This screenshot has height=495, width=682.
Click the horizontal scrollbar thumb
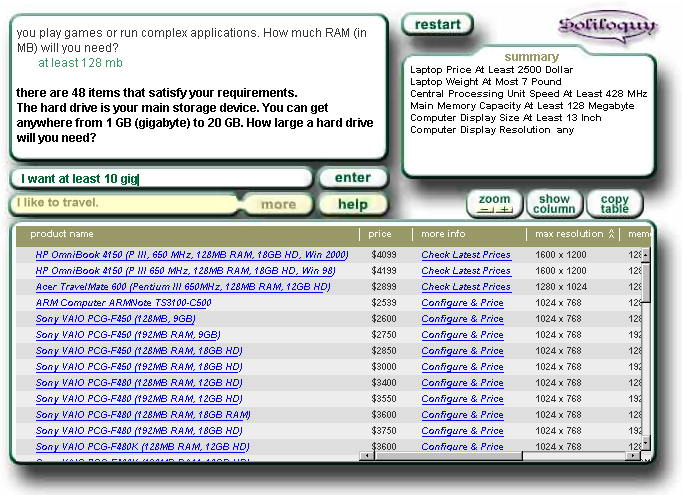pos(448,456)
